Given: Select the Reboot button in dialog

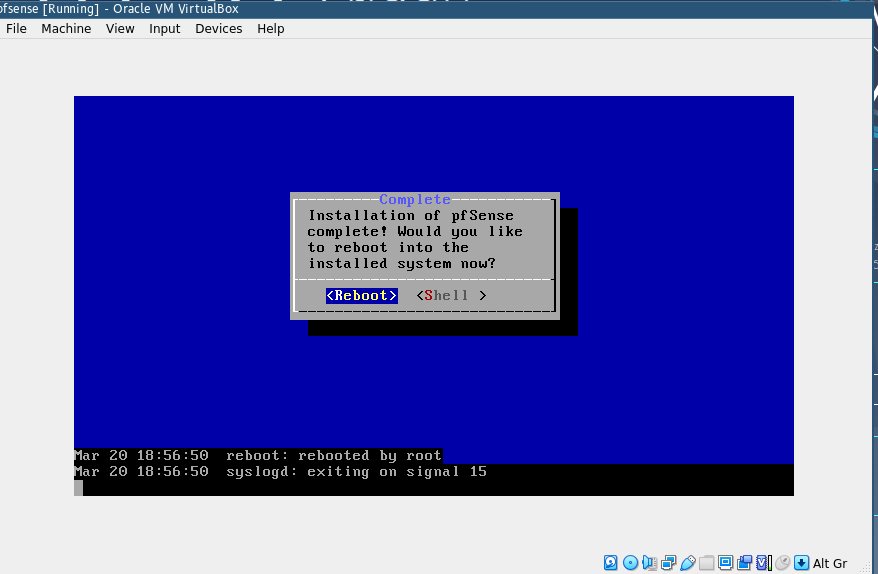Looking at the screenshot, I should [x=362, y=296].
